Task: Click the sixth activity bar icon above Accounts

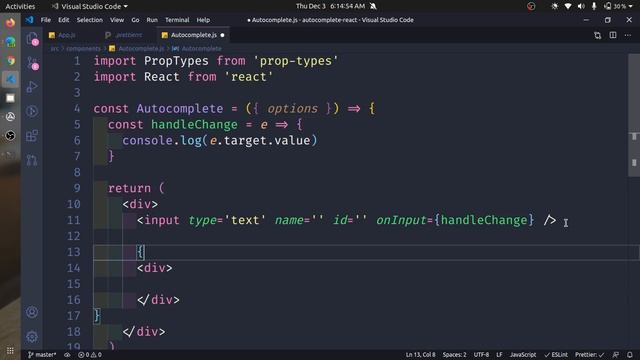Action: (x=32, y=160)
